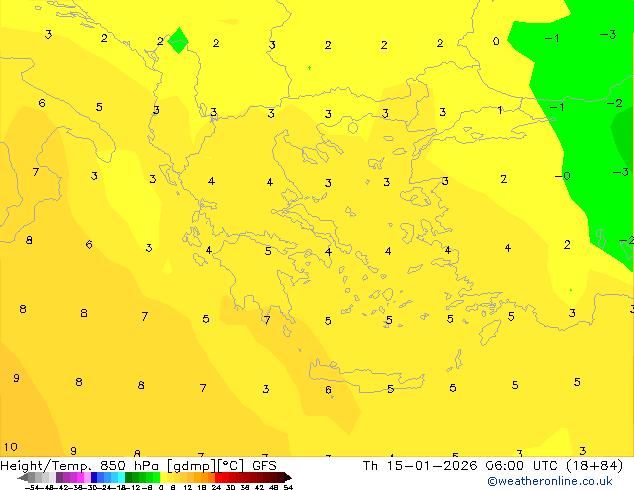Click the 'GFS' model label
Viewport: 634px width, 490px height.
264,466
